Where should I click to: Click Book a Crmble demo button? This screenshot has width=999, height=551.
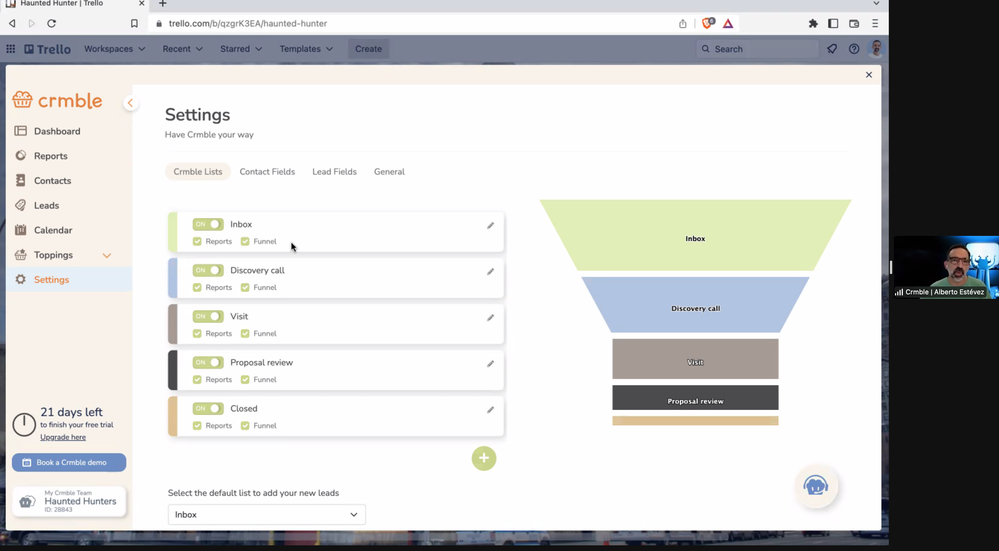tap(69, 462)
